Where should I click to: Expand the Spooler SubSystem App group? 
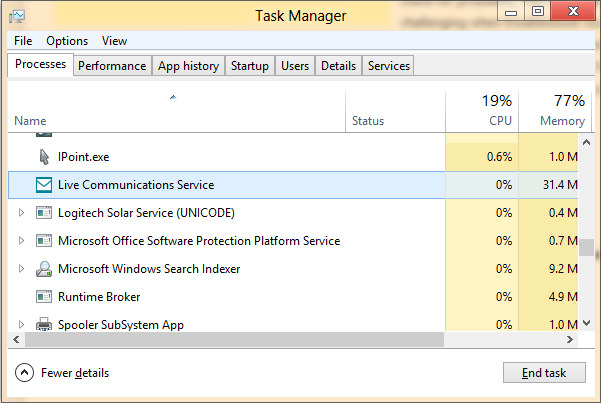pyautogui.click(x=21, y=324)
